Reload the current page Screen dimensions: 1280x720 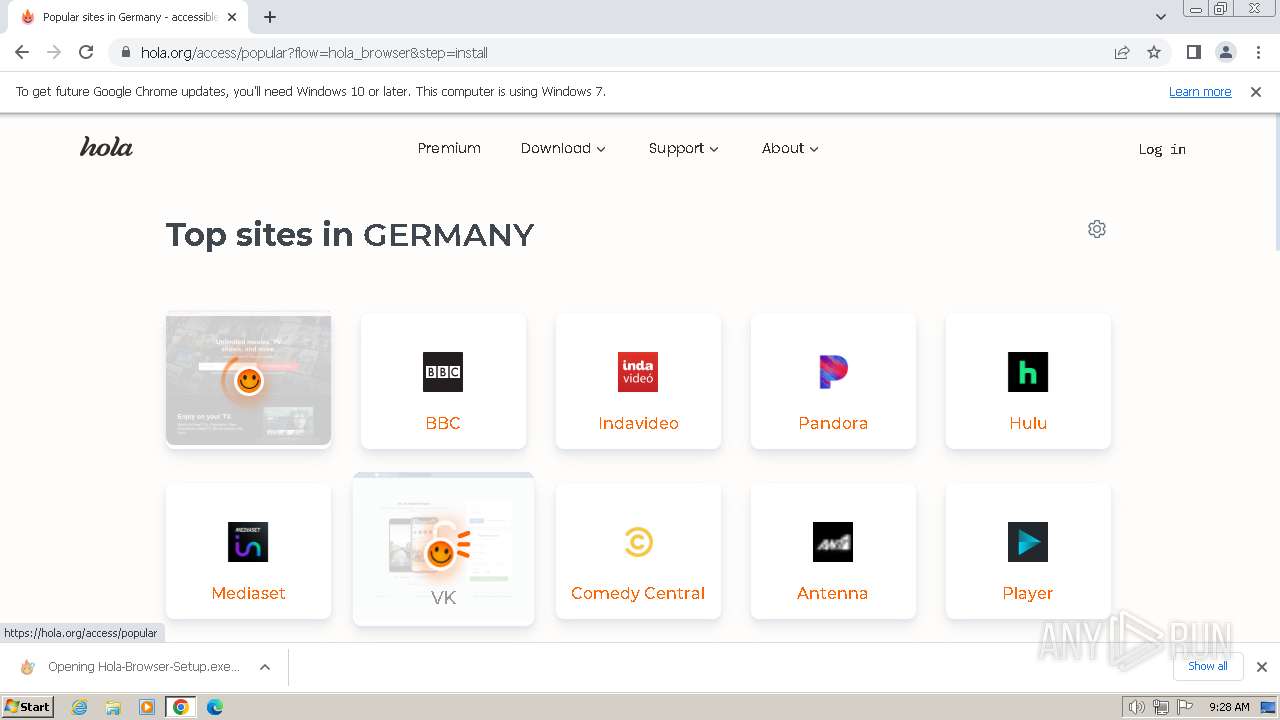[86, 52]
